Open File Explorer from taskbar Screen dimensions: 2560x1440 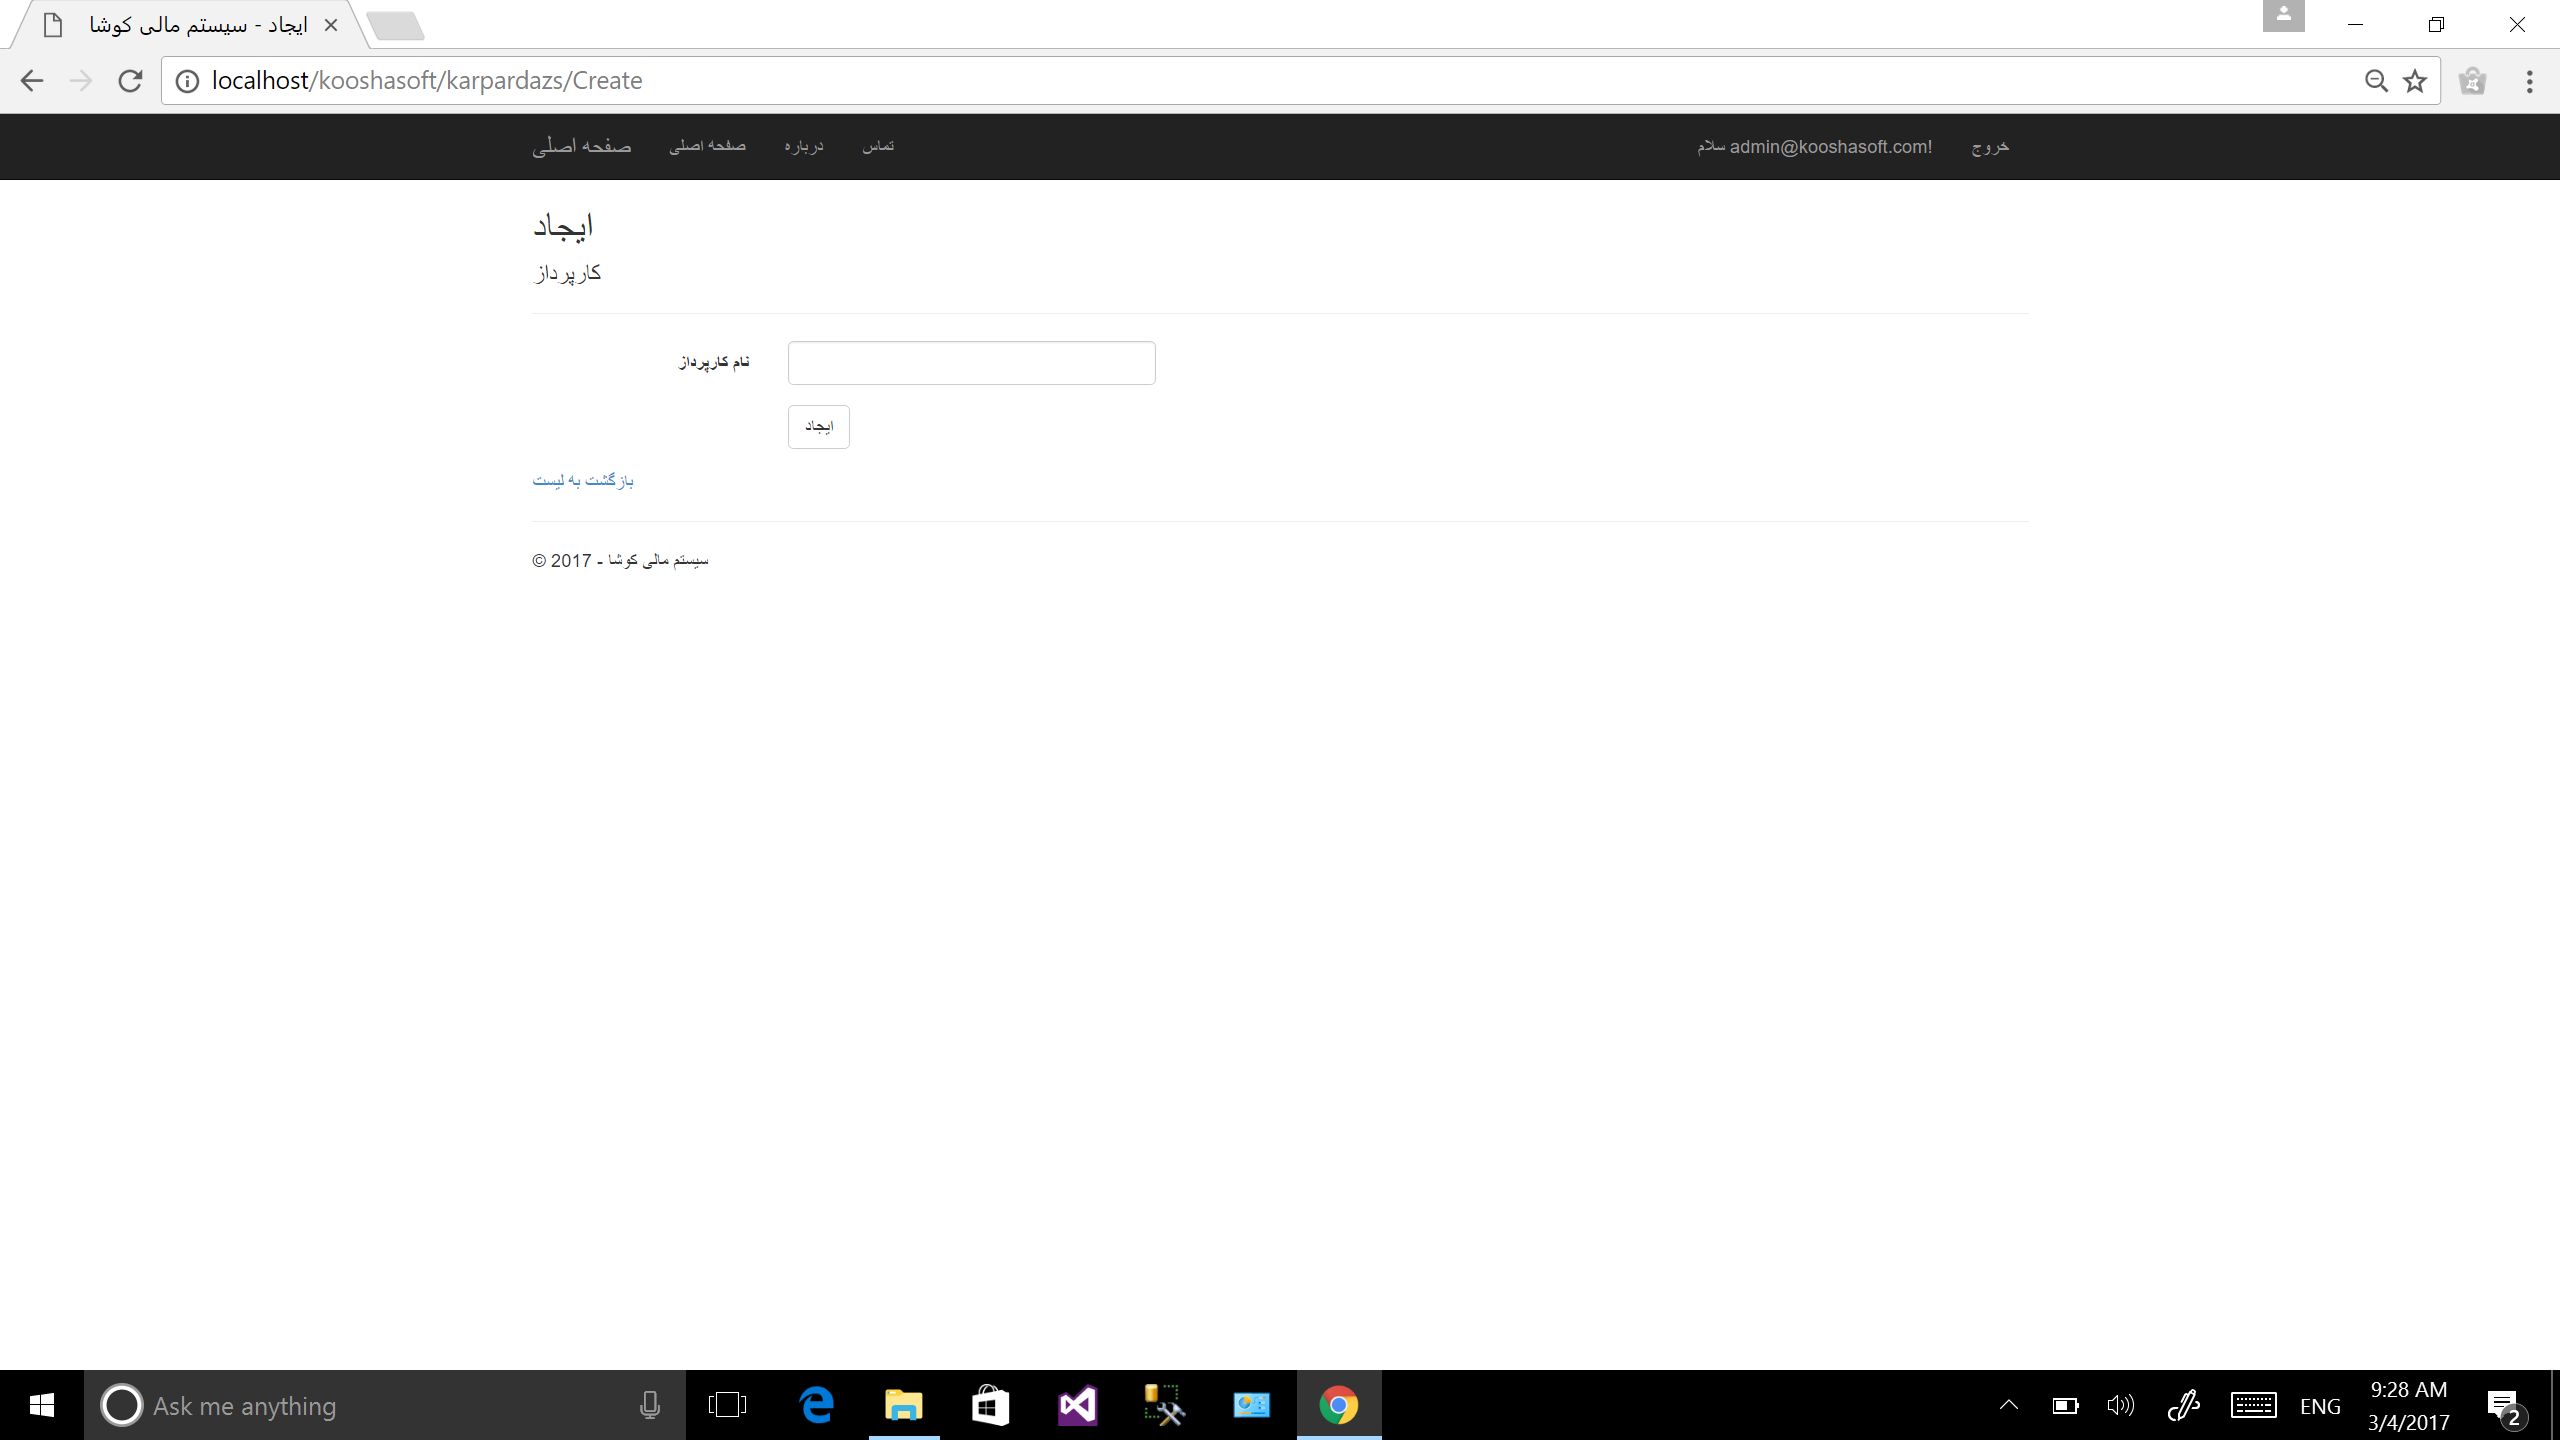903,1405
